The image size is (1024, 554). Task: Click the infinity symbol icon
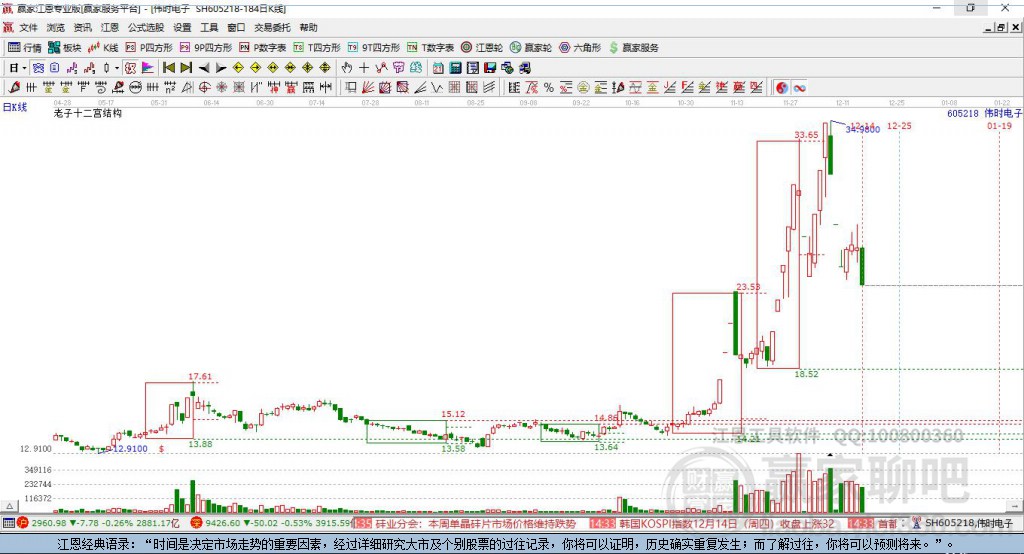click(799, 88)
